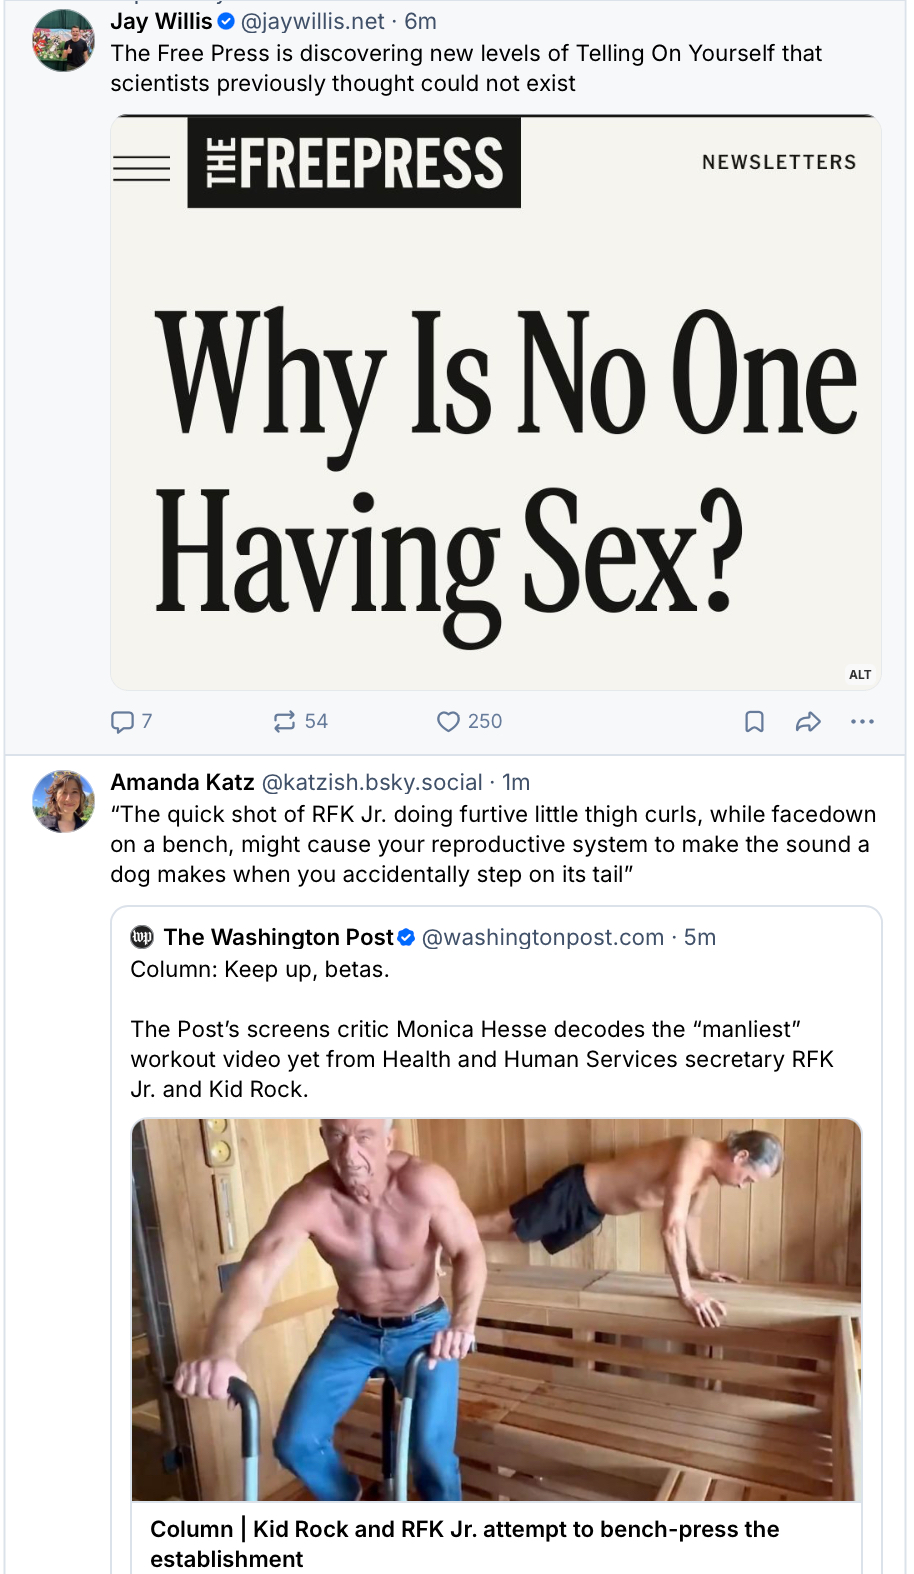Open Amanda Katz display name link
914x1574 pixels.
(x=182, y=782)
